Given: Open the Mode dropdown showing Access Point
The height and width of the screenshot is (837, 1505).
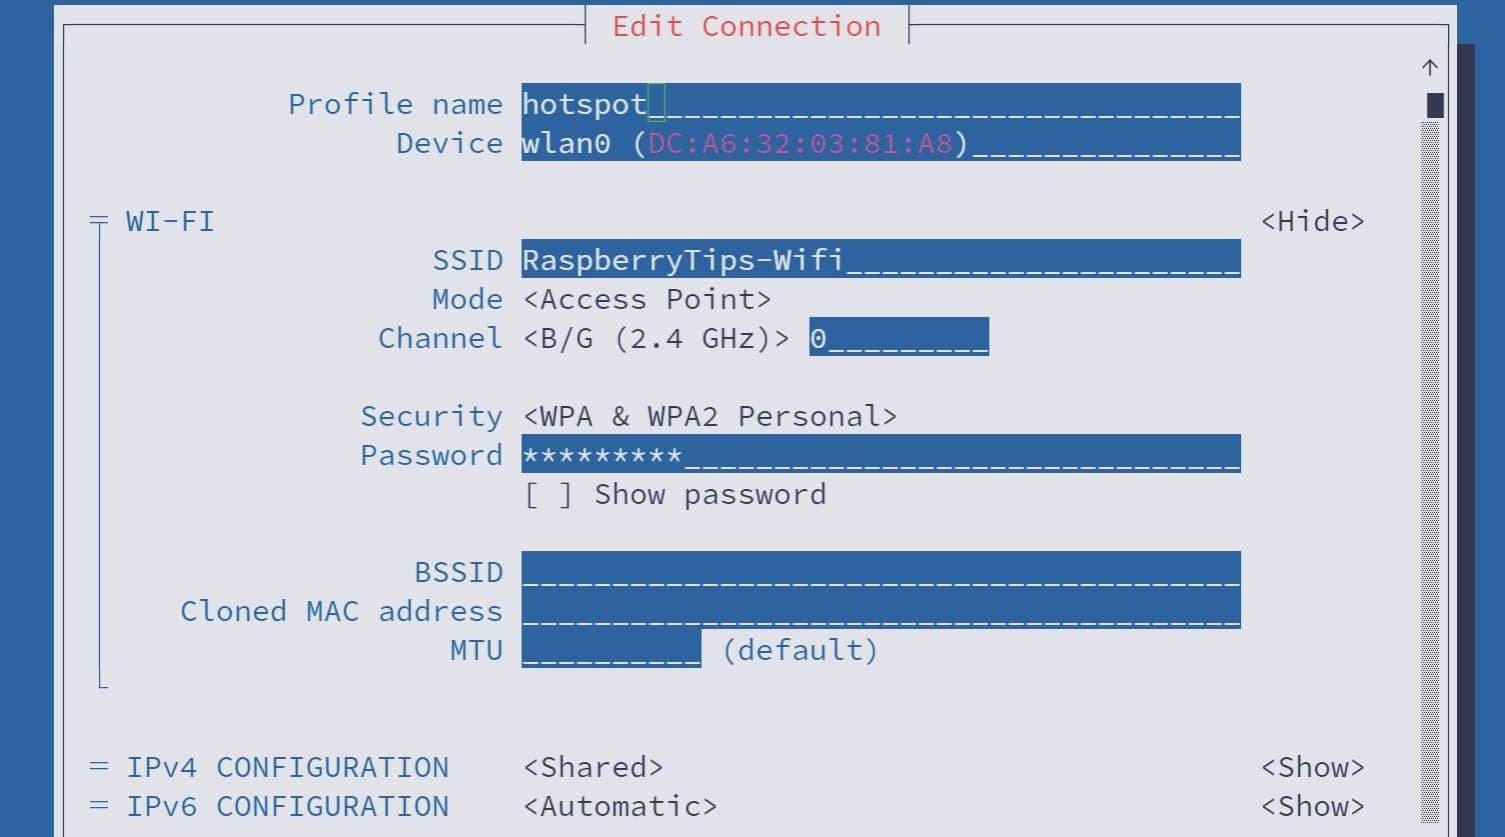Looking at the screenshot, I should (x=647, y=298).
